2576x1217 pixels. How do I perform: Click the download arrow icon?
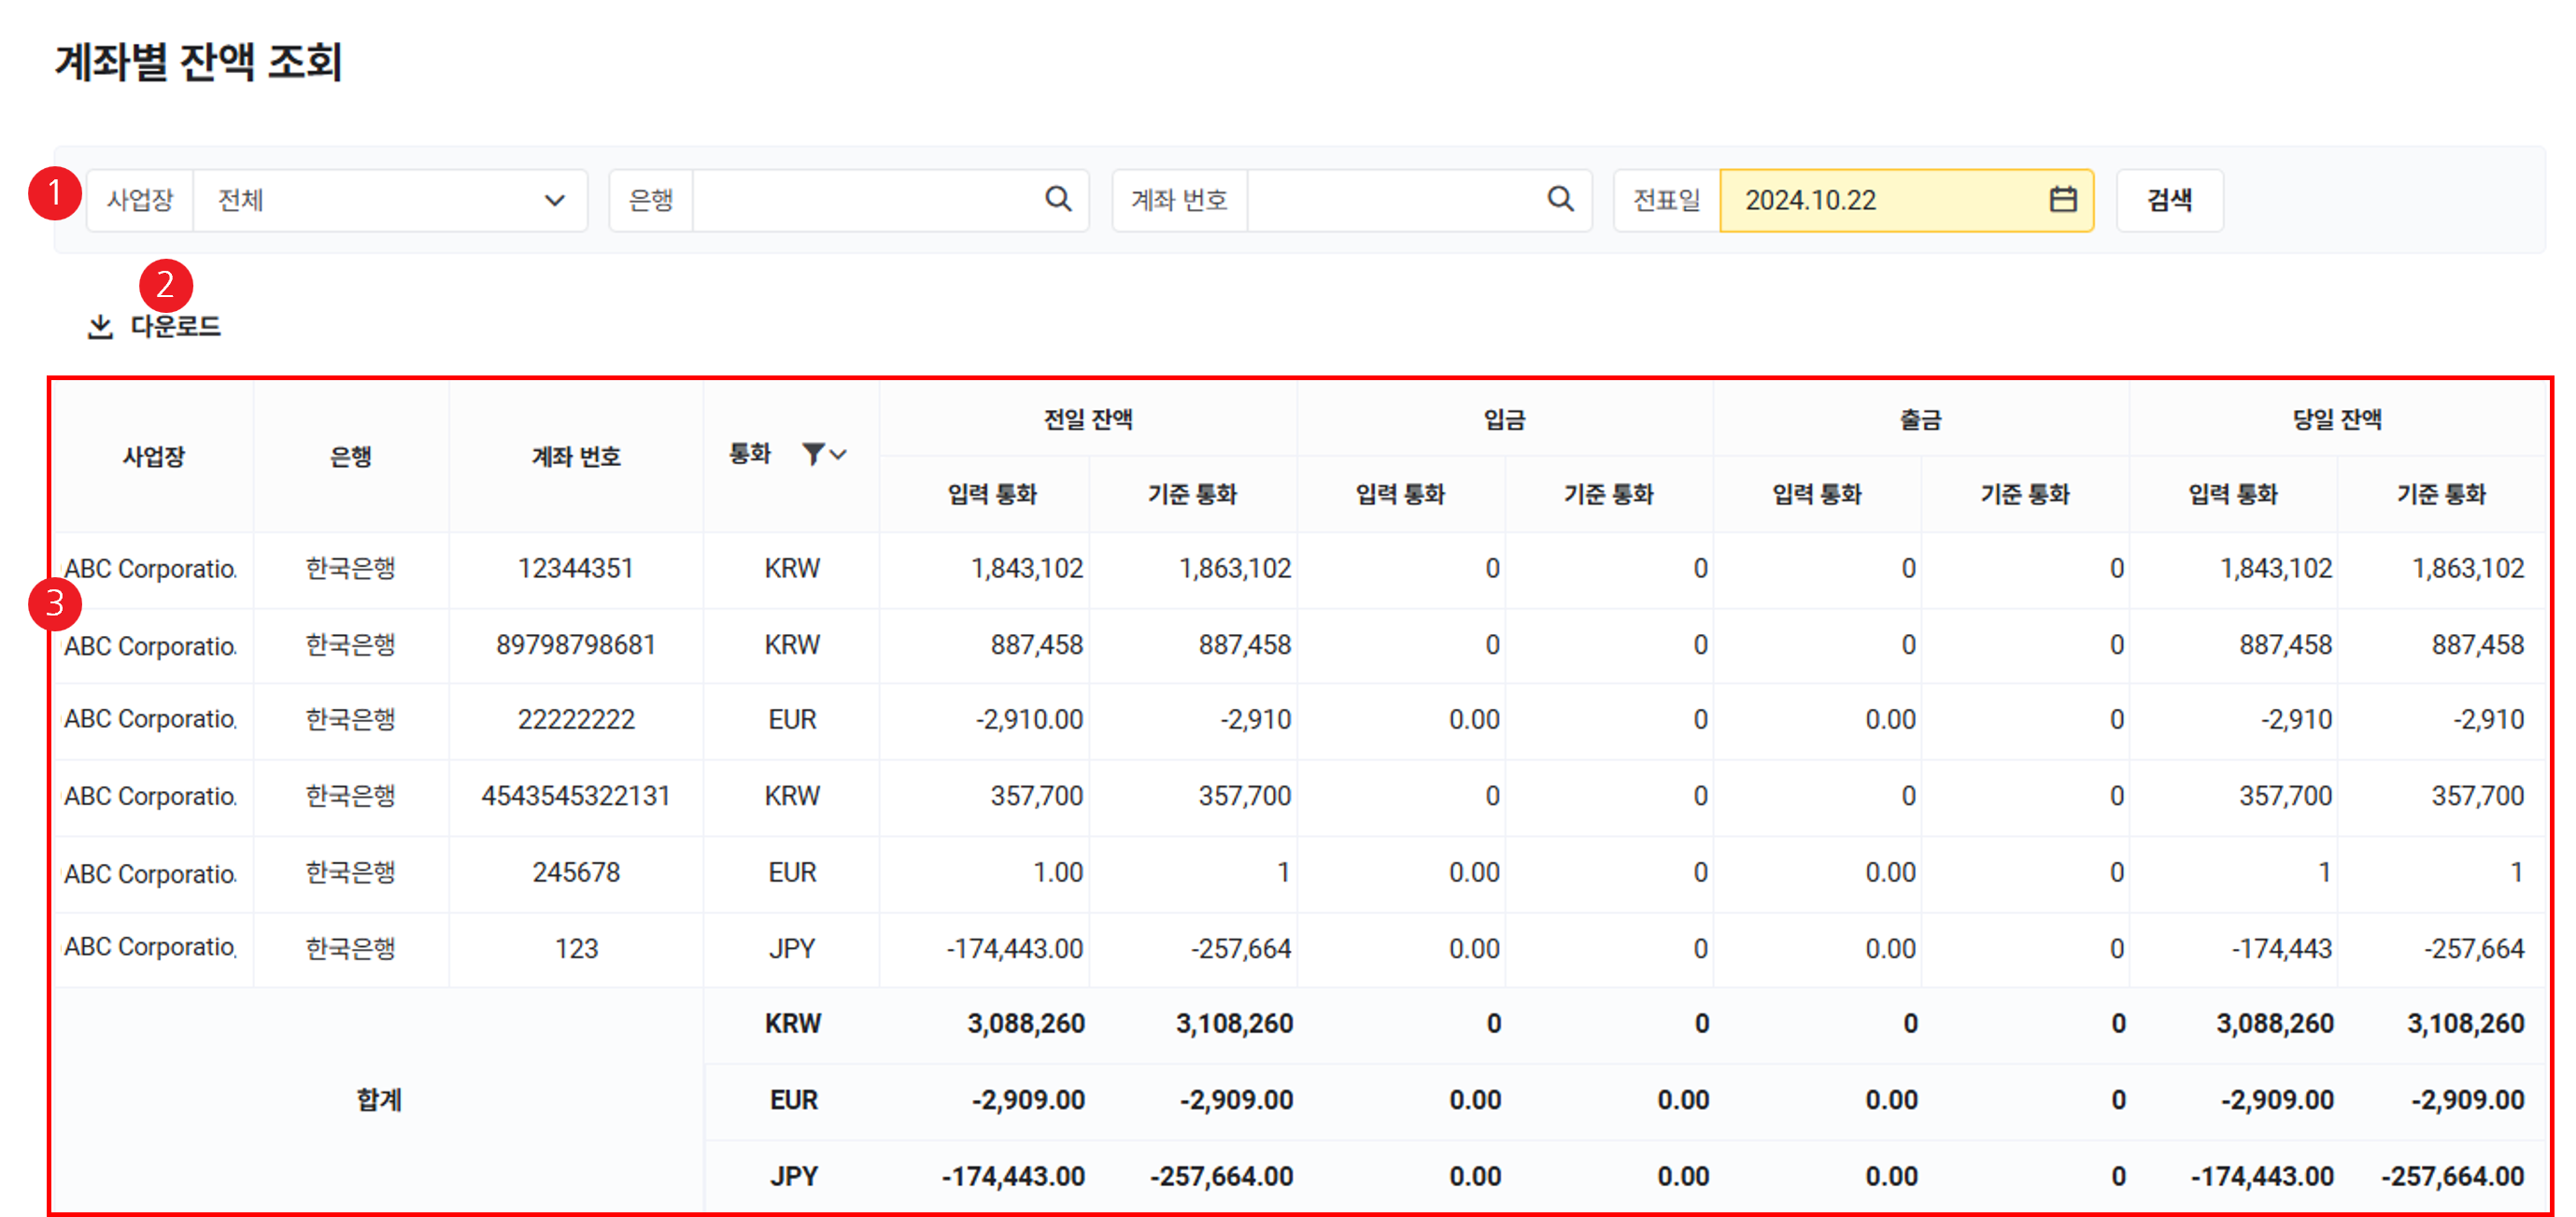(100, 327)
